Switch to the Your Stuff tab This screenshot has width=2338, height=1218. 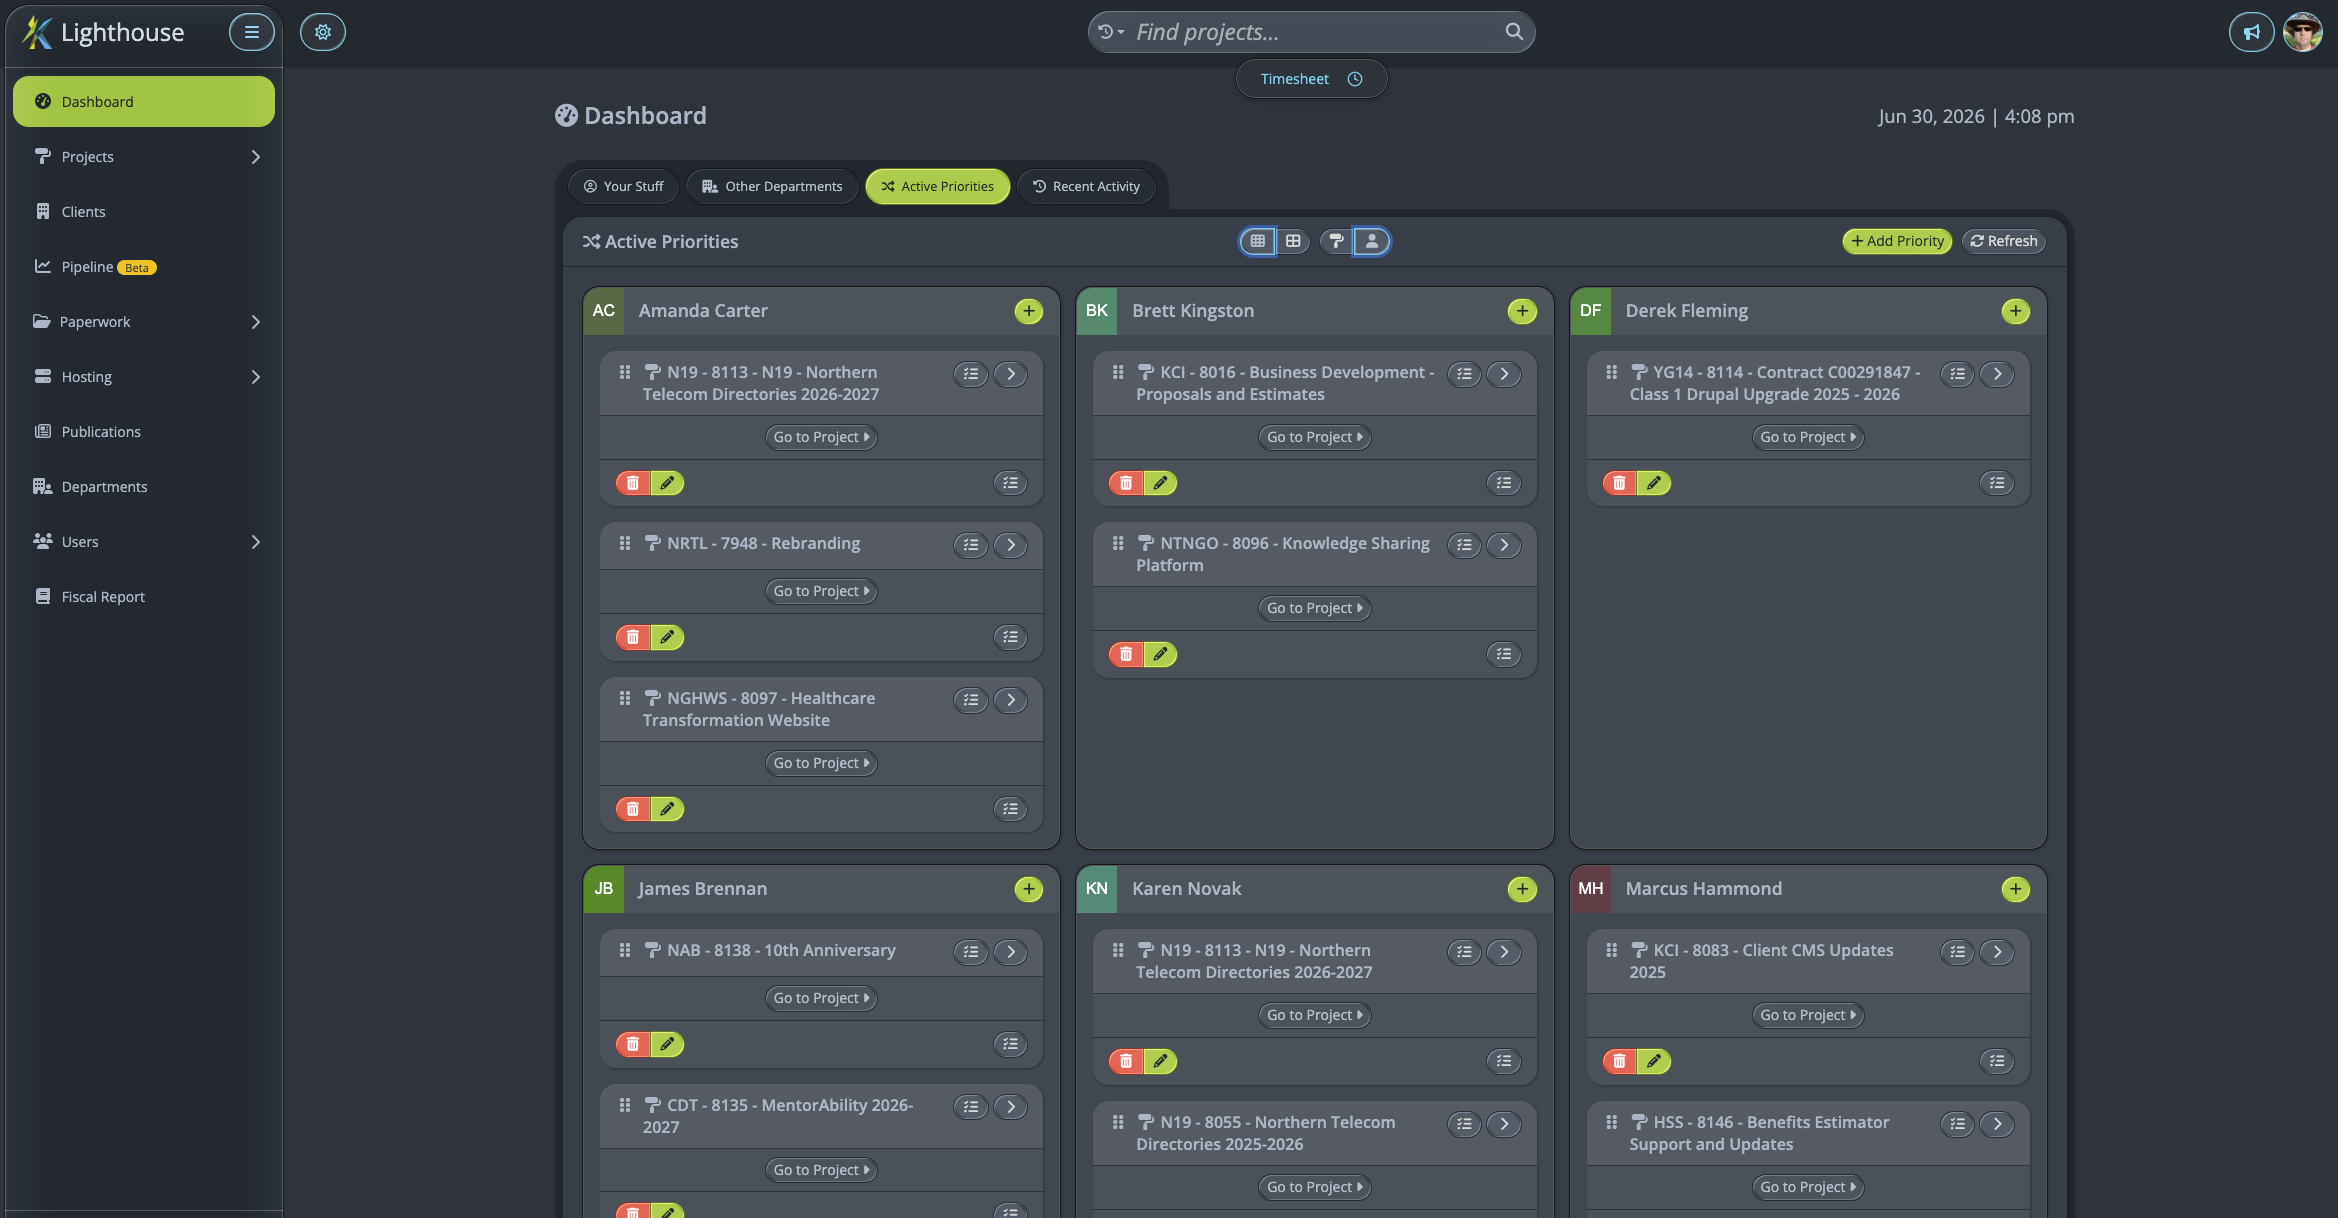(x=623, y=187)
